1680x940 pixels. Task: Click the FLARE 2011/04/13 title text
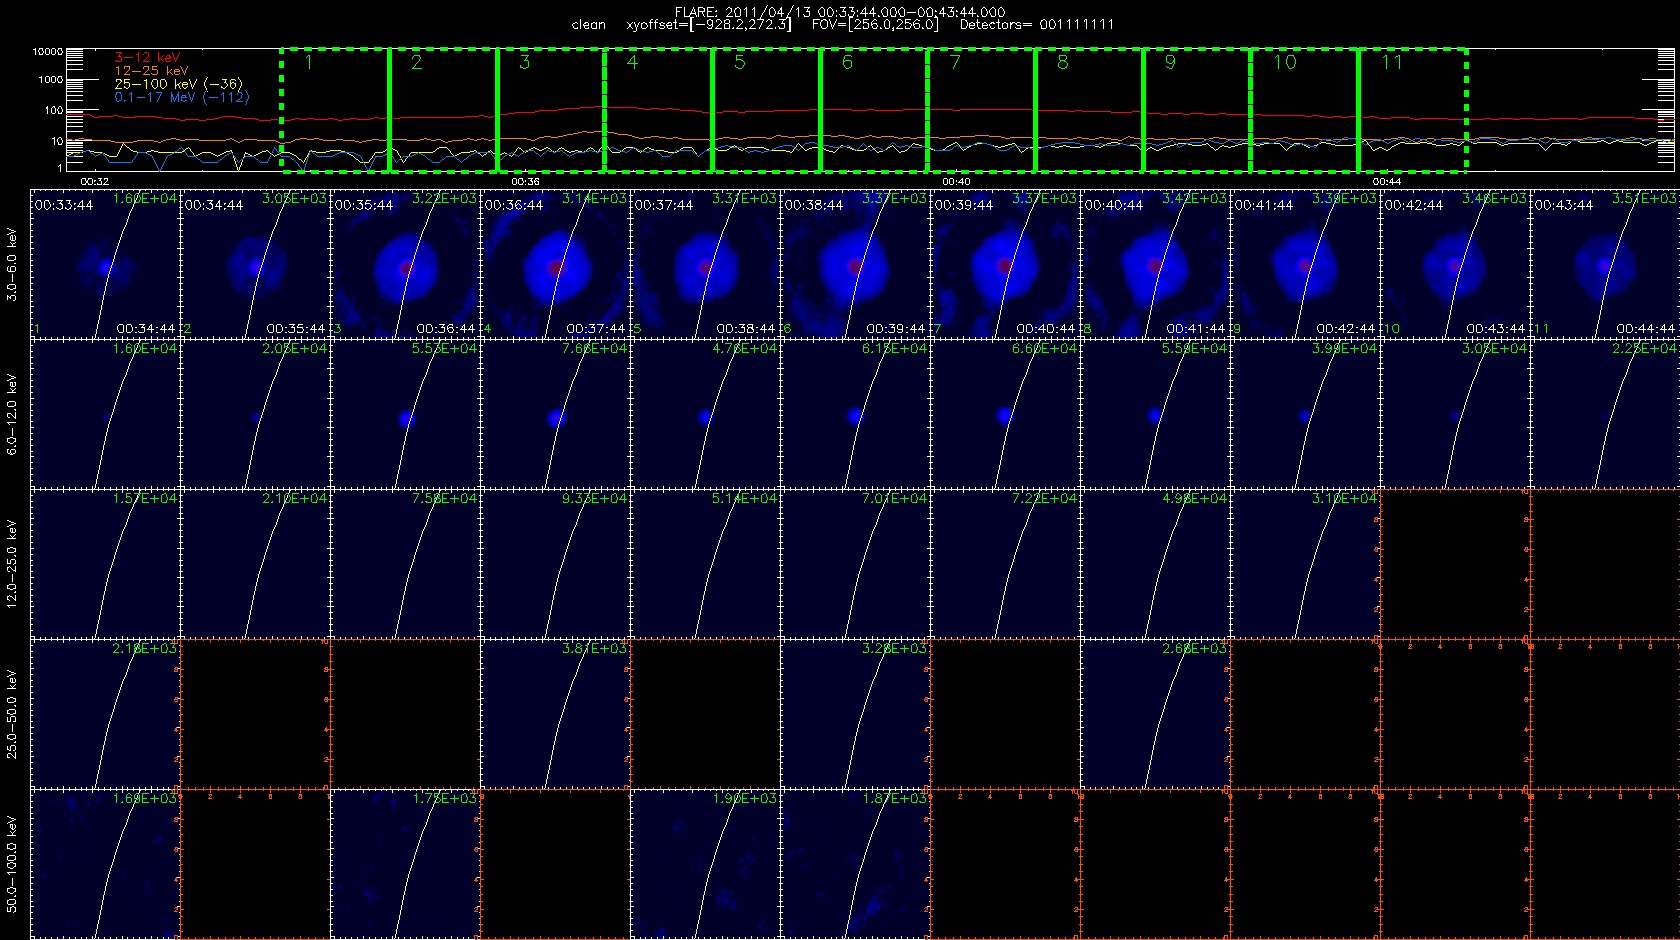(840, 12)
